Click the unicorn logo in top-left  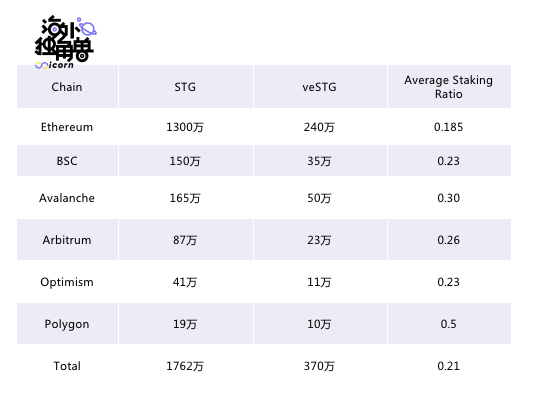point(65,42)
